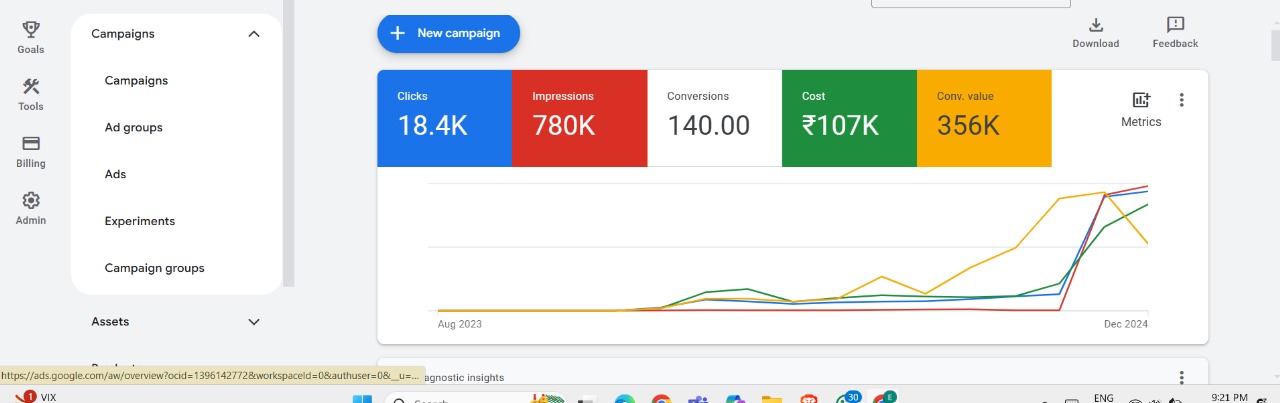Screen dimensions: 1280x403
Task: Open the Billing card icon
Action: click(30, 144)
